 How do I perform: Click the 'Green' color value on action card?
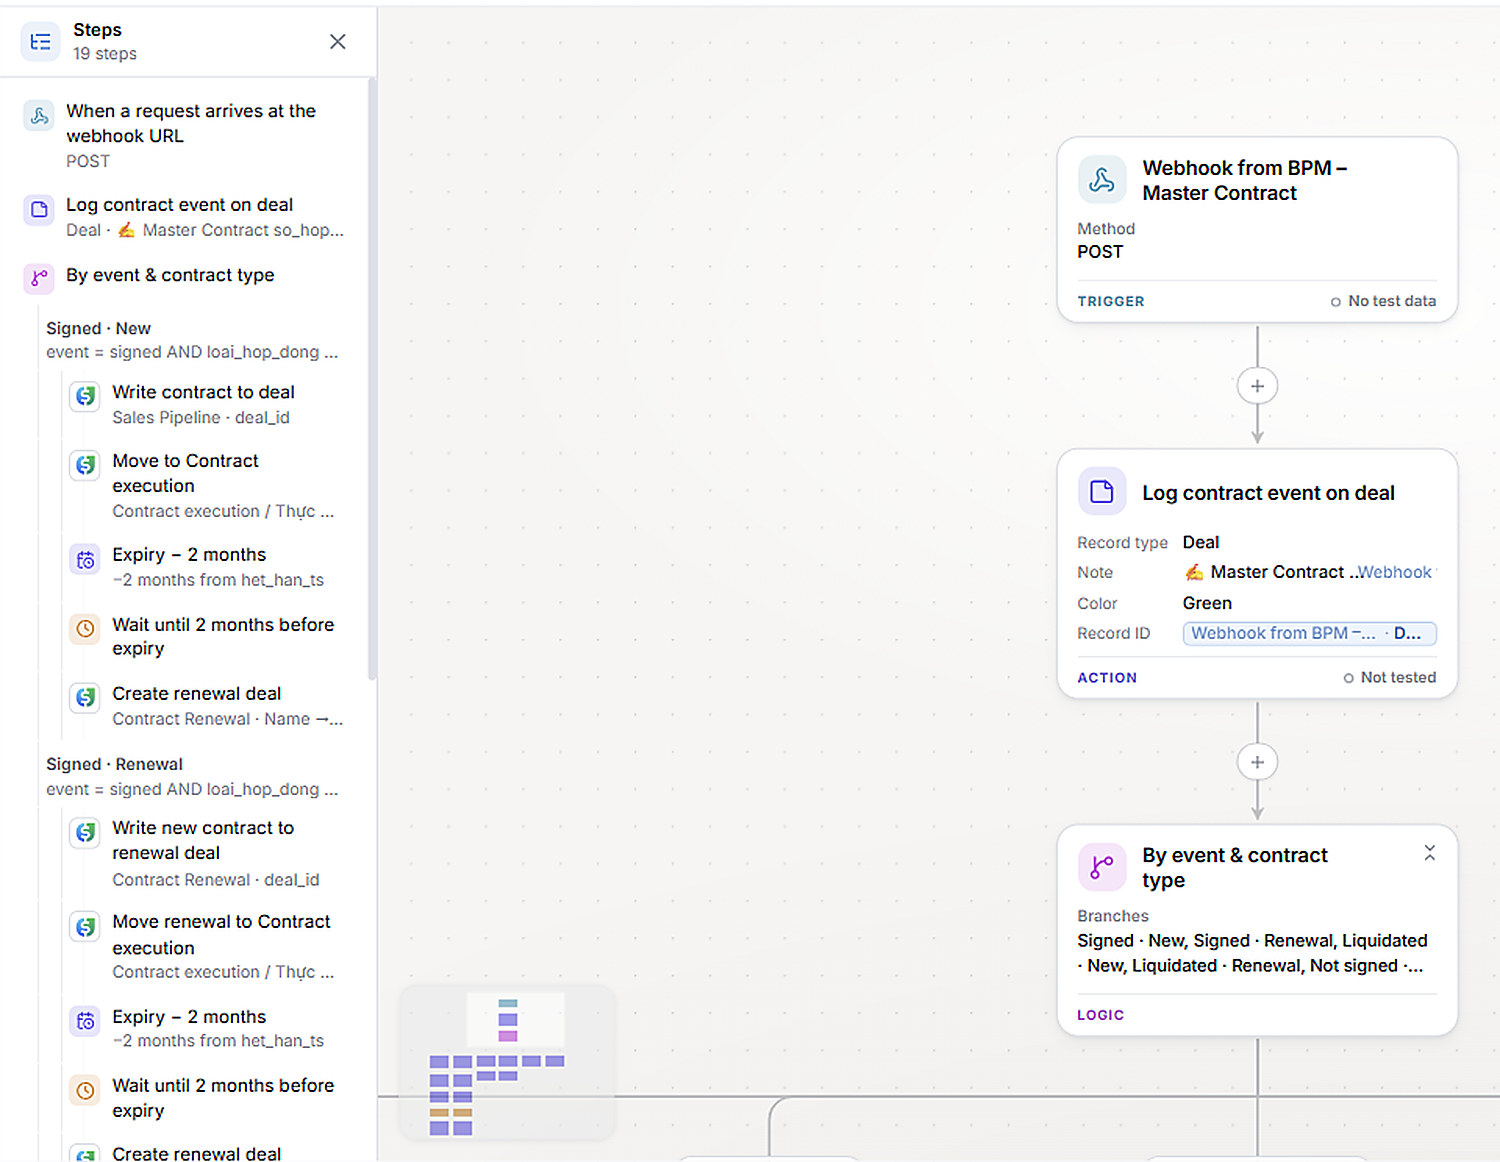click(x=1207, y=603)
